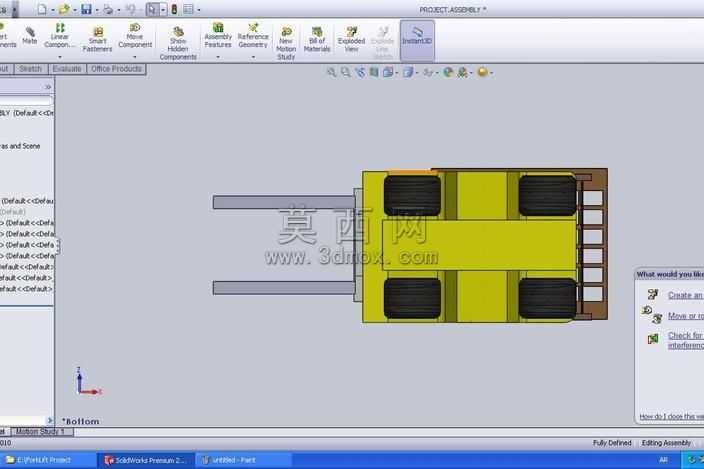Screen dimensions: 704x469
Task: Open Smart Fasteners tool
Action: click(x=97, y=39)
